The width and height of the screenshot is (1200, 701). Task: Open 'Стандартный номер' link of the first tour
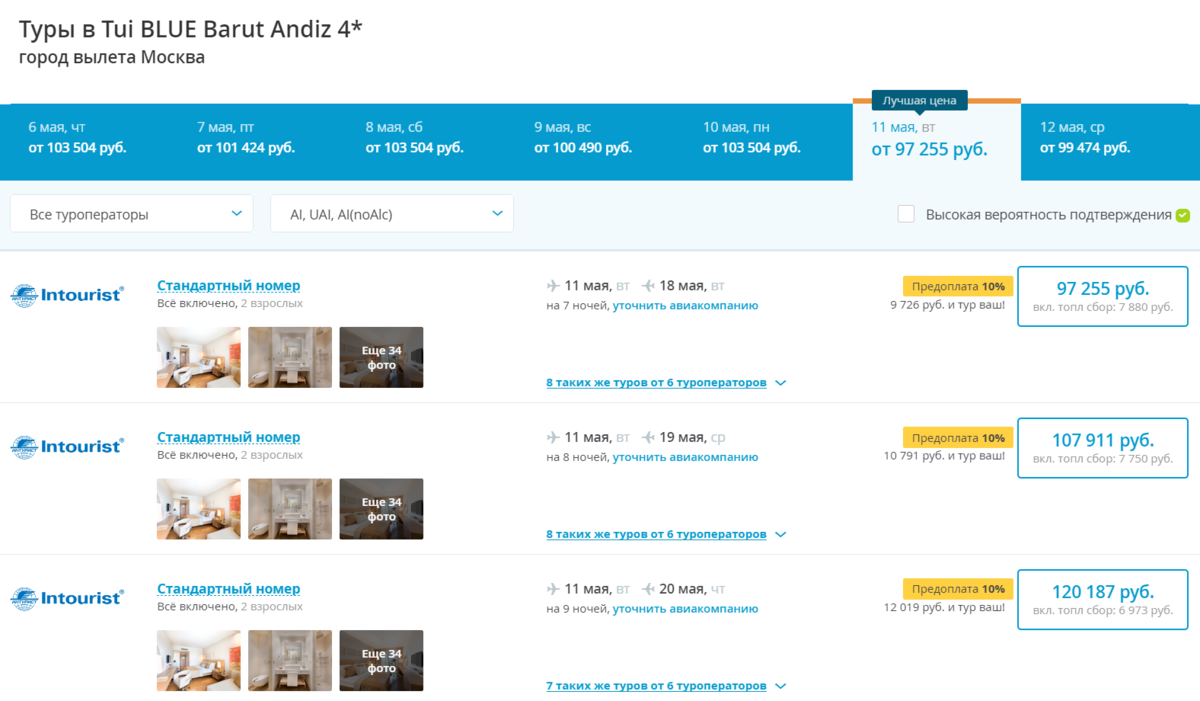228,284
